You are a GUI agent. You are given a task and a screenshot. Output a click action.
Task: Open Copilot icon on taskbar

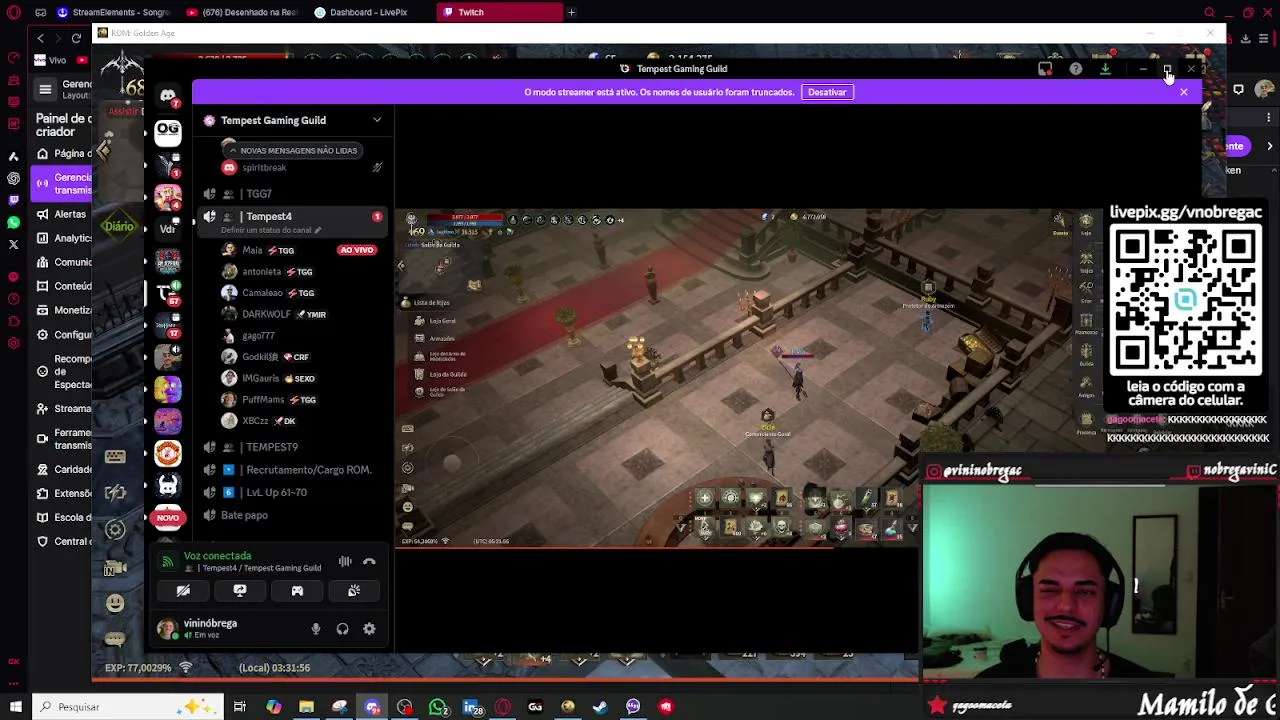(273, 707)
